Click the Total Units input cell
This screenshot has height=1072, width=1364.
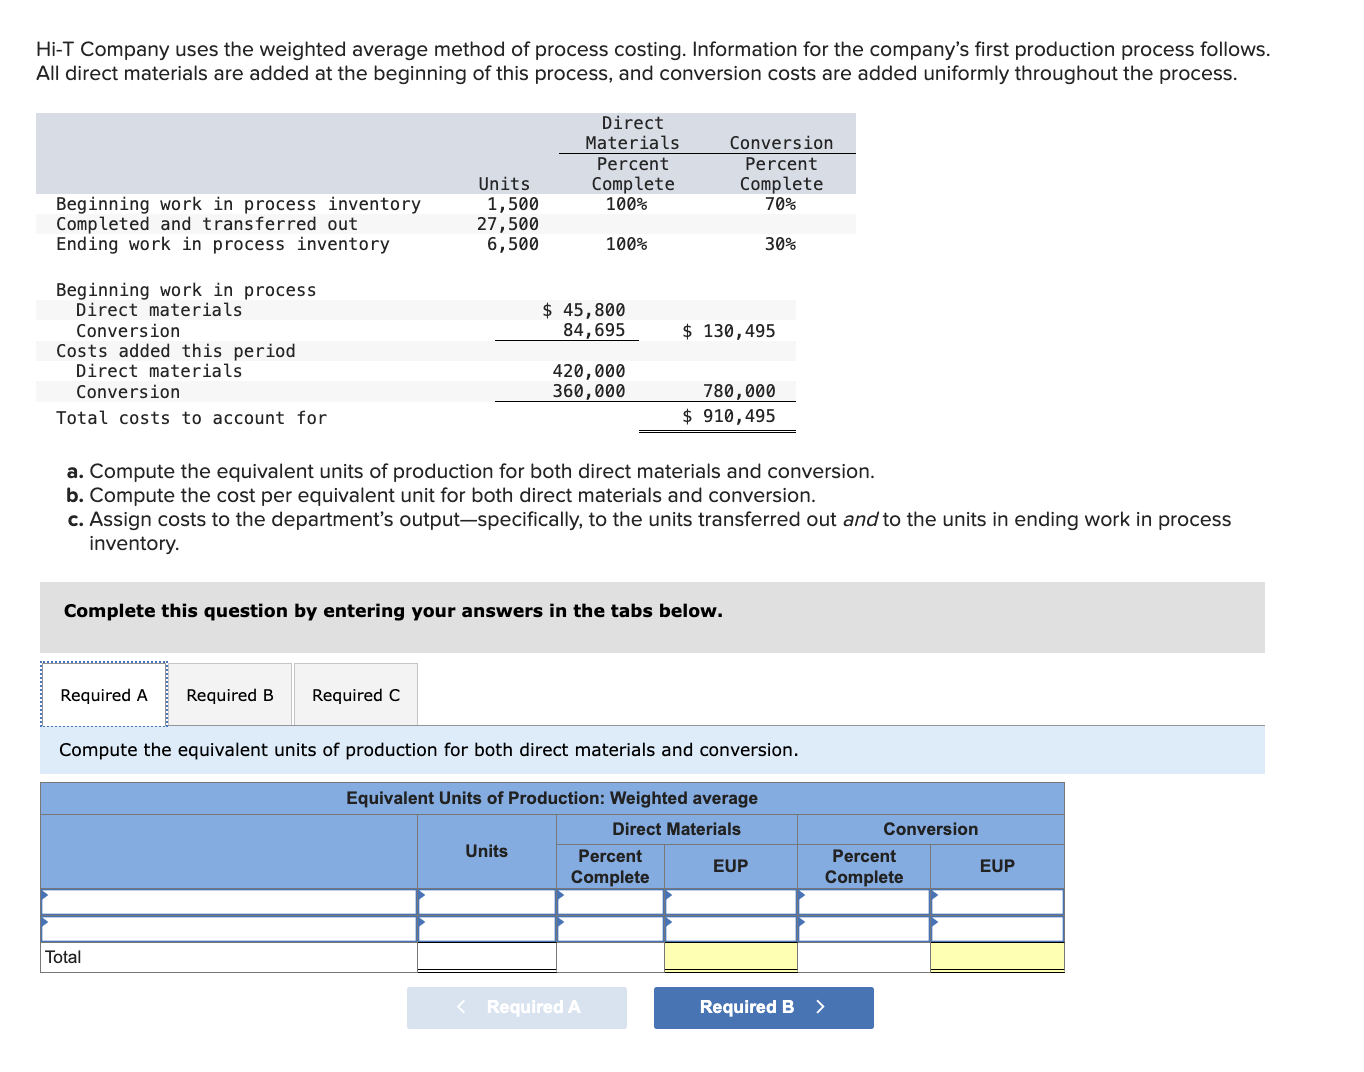click(486, 957)
